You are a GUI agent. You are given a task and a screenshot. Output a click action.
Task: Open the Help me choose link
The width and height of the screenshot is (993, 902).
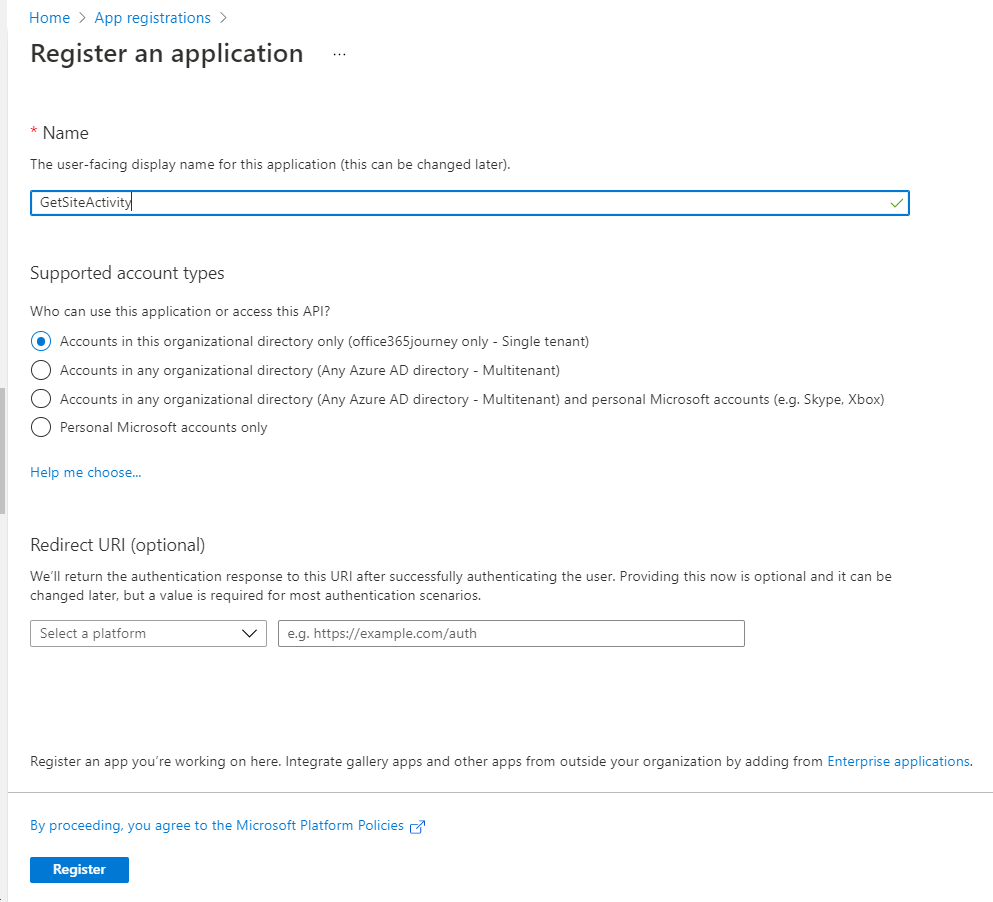[x=85, y=473]
